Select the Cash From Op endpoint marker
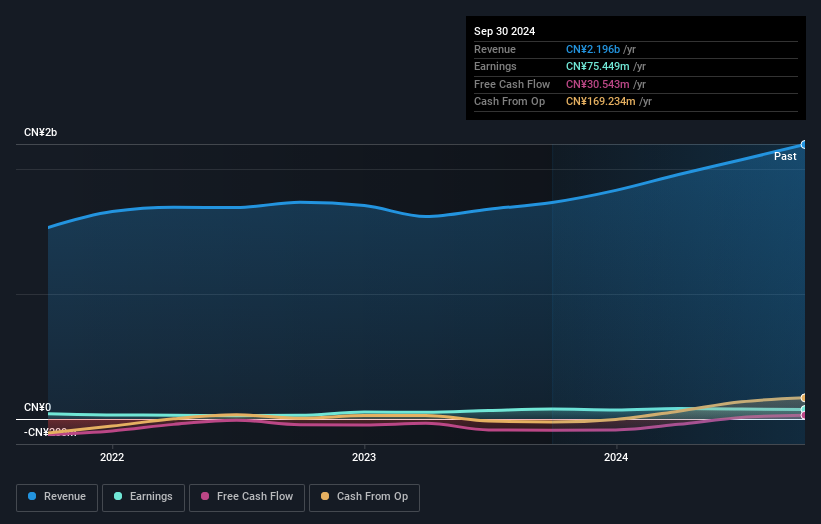Screen dimensions: 821x524 804,398
